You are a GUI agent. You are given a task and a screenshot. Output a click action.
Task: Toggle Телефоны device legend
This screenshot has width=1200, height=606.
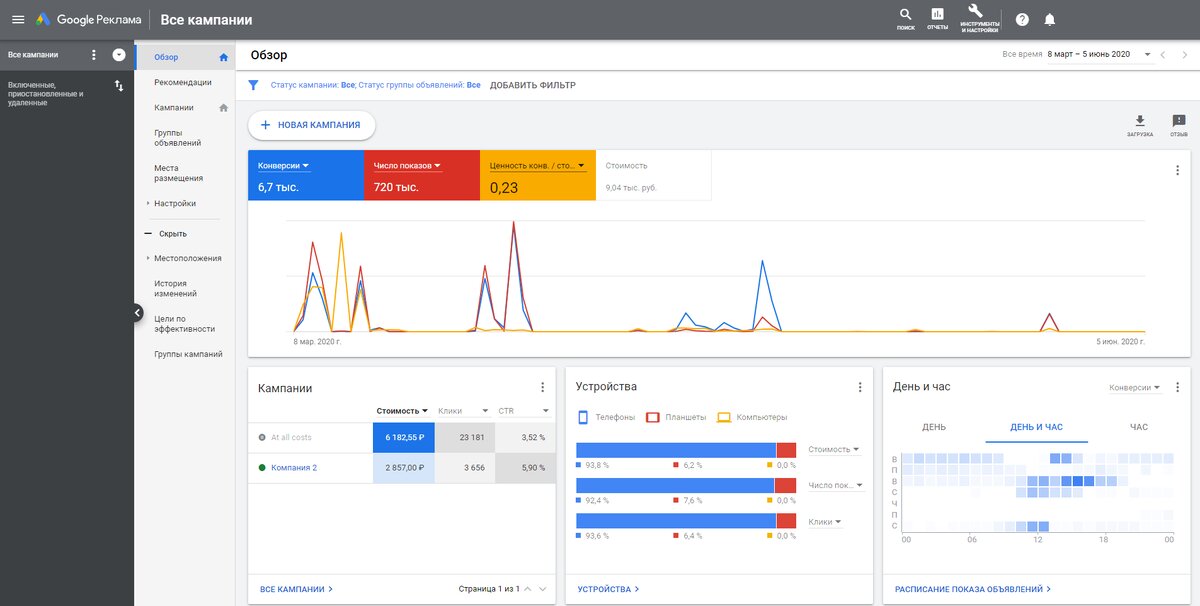click(x=606, y=417)
